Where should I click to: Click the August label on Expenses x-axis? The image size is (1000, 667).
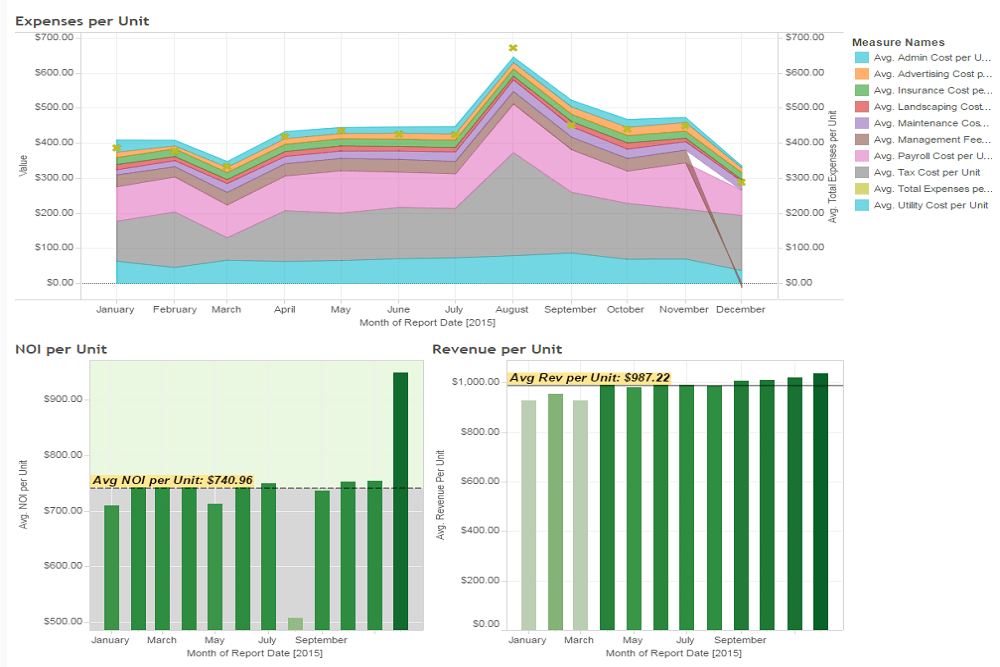(x=512, y=310)
